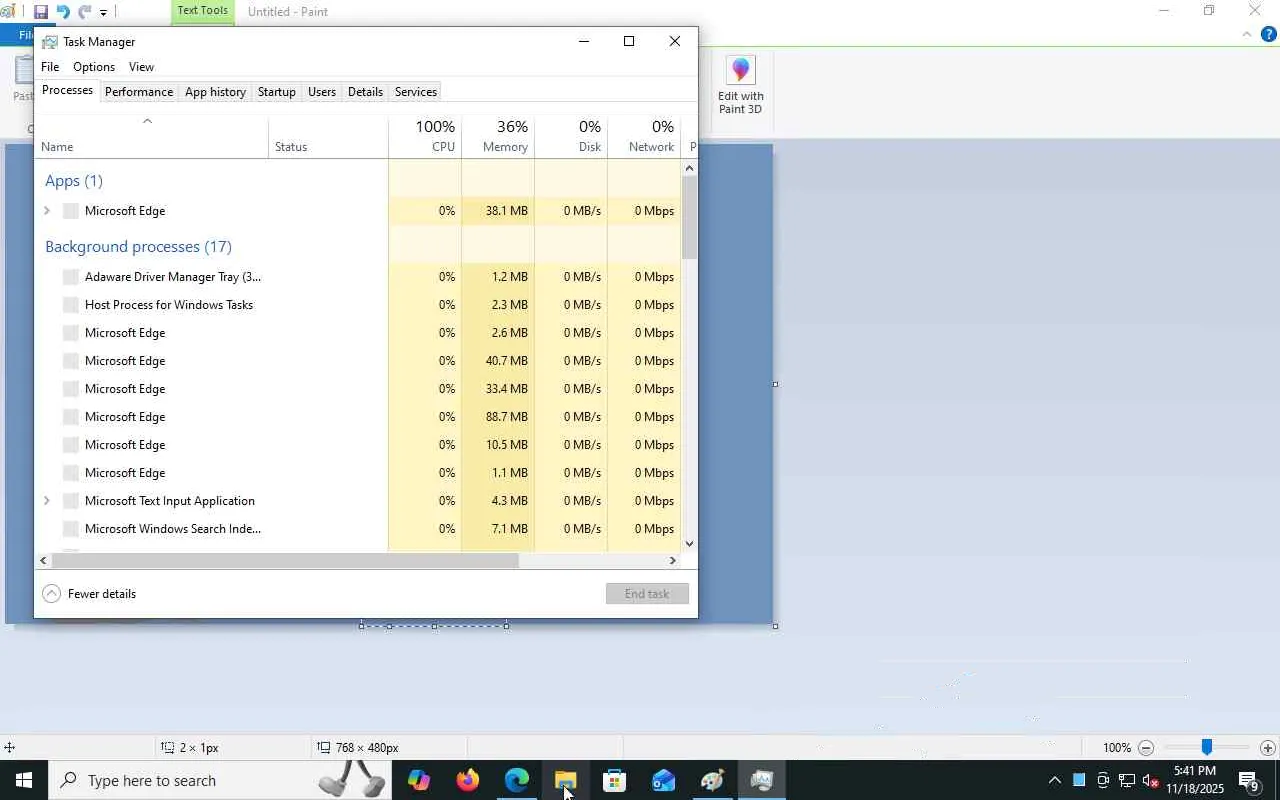Sort processes by the Memory column header

tap(498, 137)
